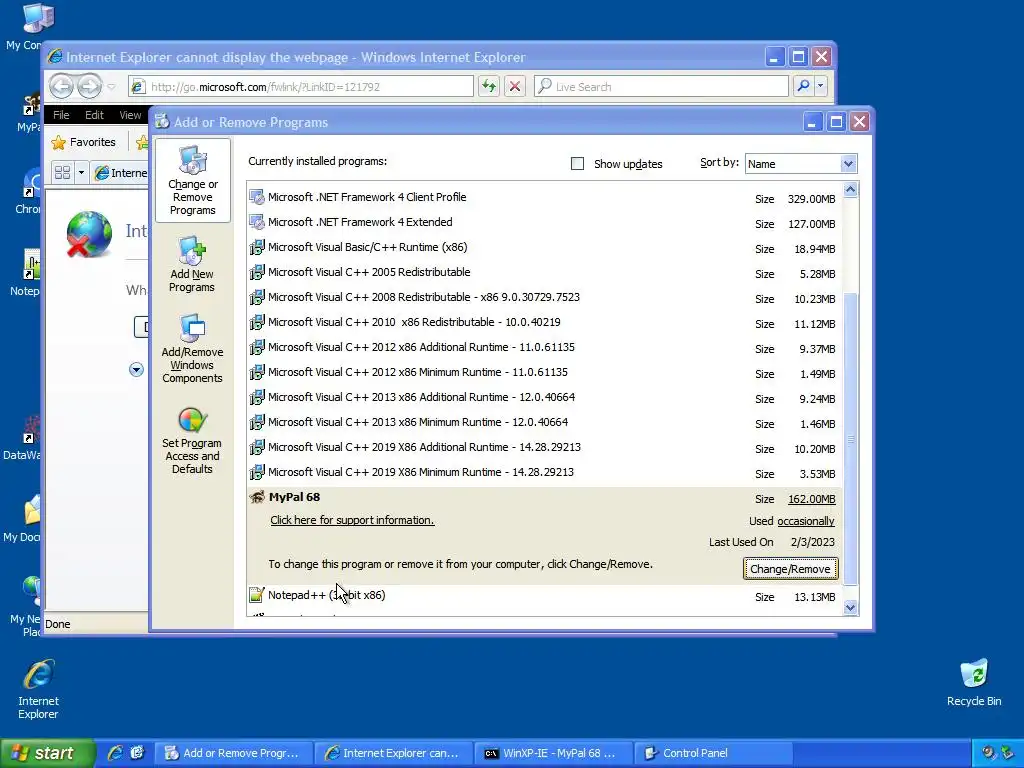
Task: Click Microsoft .NET Framework 4 Client Profile icon
Action: click(257, 197)
